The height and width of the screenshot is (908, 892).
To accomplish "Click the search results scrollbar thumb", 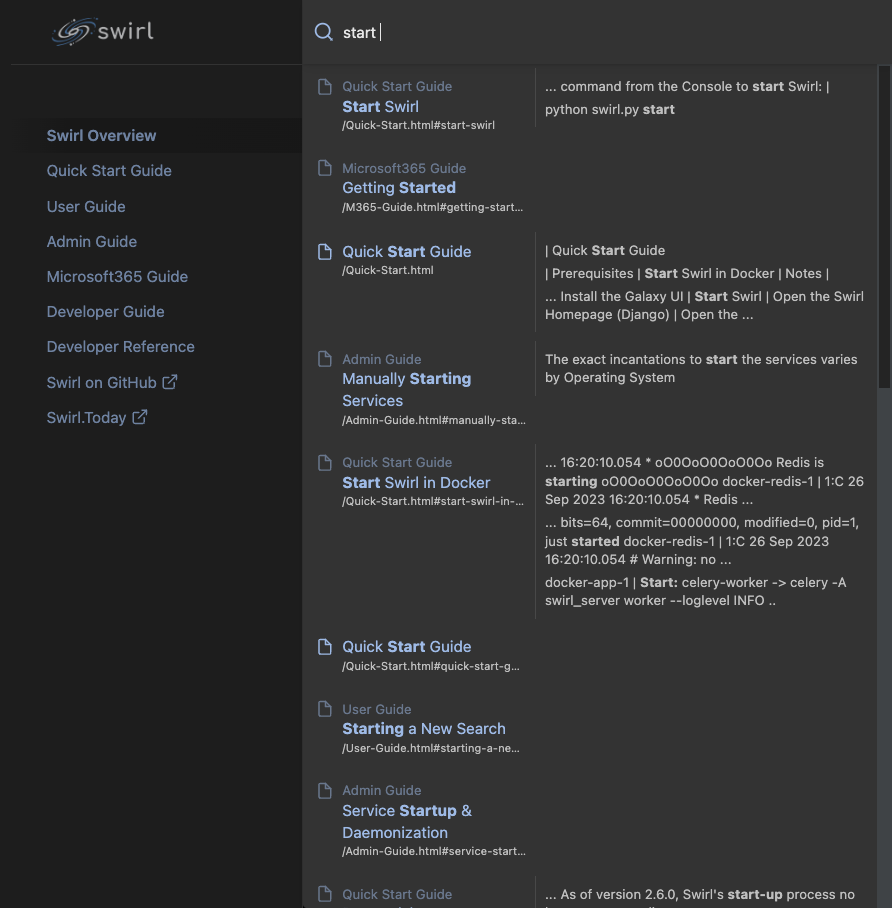I will coord(884,227).
